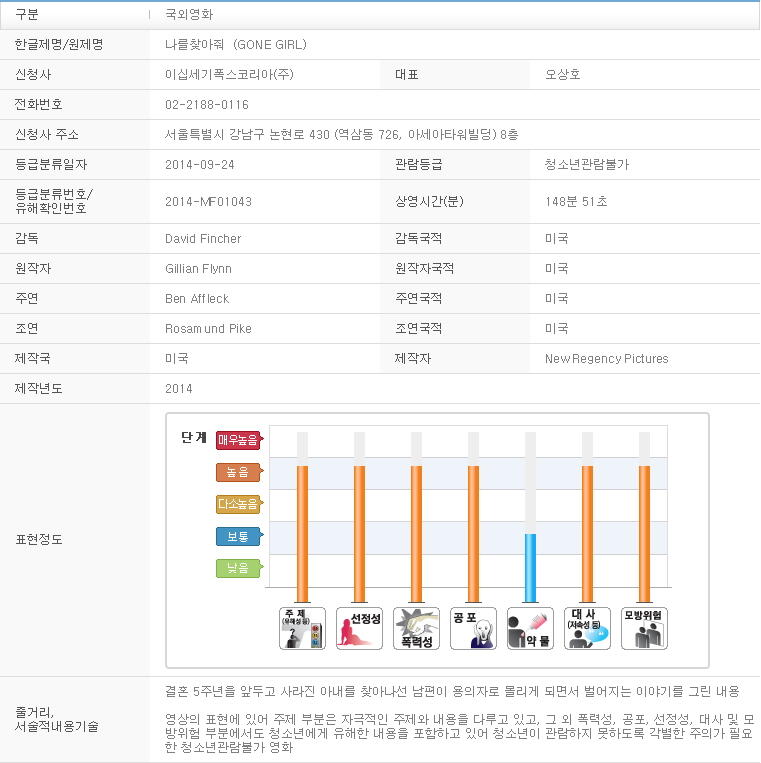This screenshot has height=763, width=761.
Task: Click production year 2014
Action: pyautogui.click(x=179, y=389)
